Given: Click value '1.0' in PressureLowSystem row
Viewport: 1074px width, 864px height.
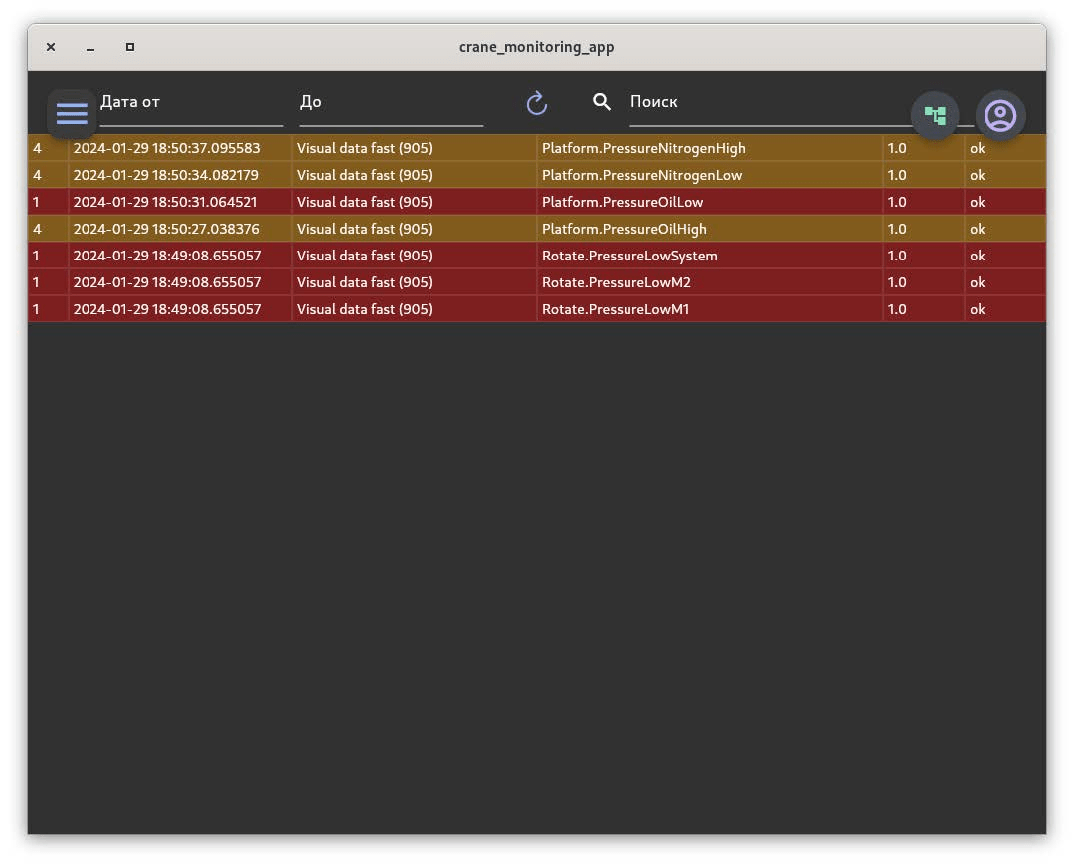Looking at the screenshot, I should click(x=897, y=256).
